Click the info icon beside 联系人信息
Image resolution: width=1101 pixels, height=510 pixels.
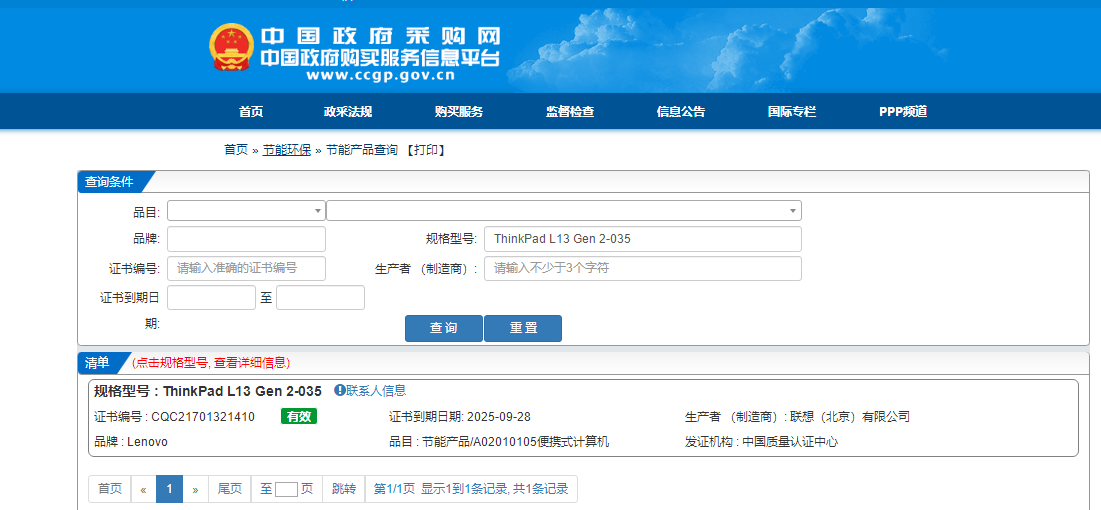click(339, 391)
